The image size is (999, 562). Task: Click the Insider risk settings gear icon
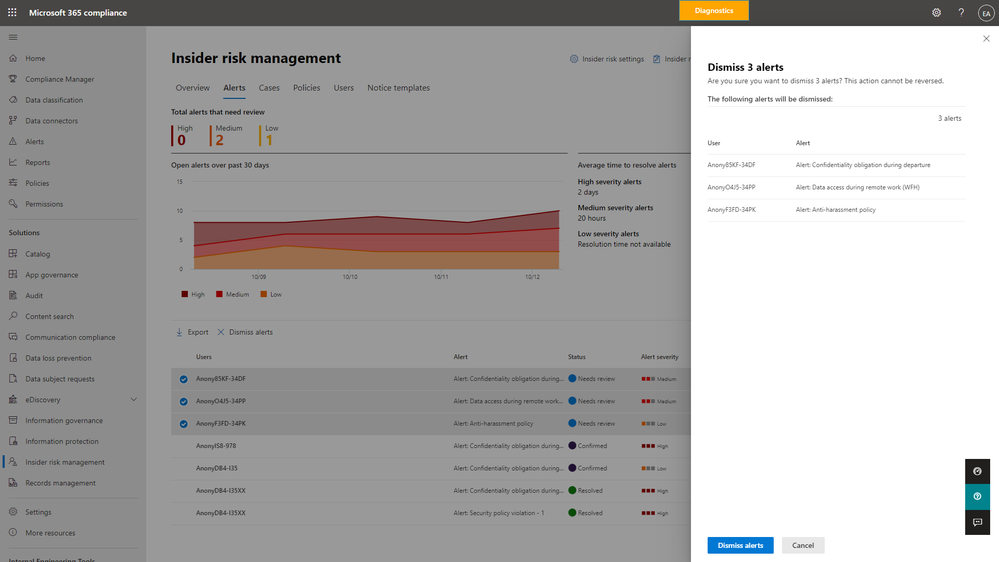click(574, 59)
